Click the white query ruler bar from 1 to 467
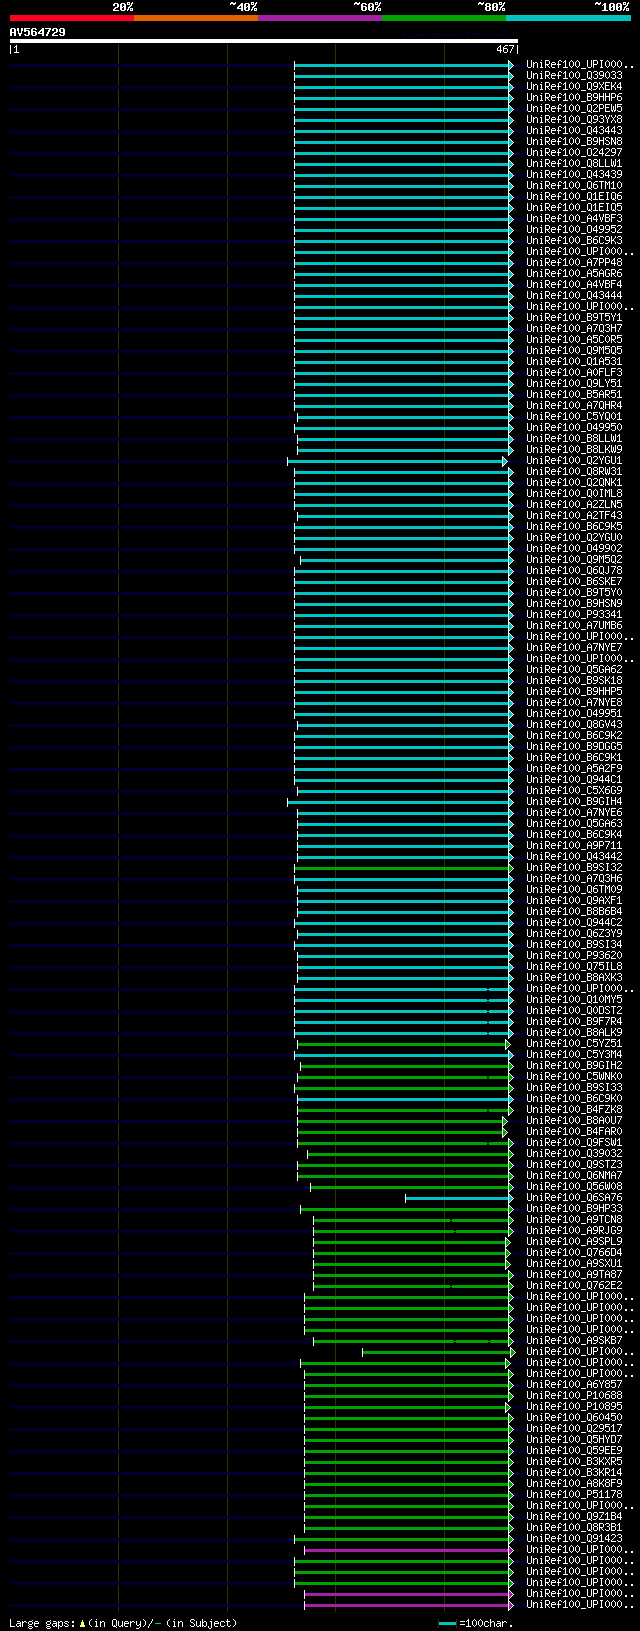The image size is (640, 1631). pyautogui.click(x=263, y=41)
